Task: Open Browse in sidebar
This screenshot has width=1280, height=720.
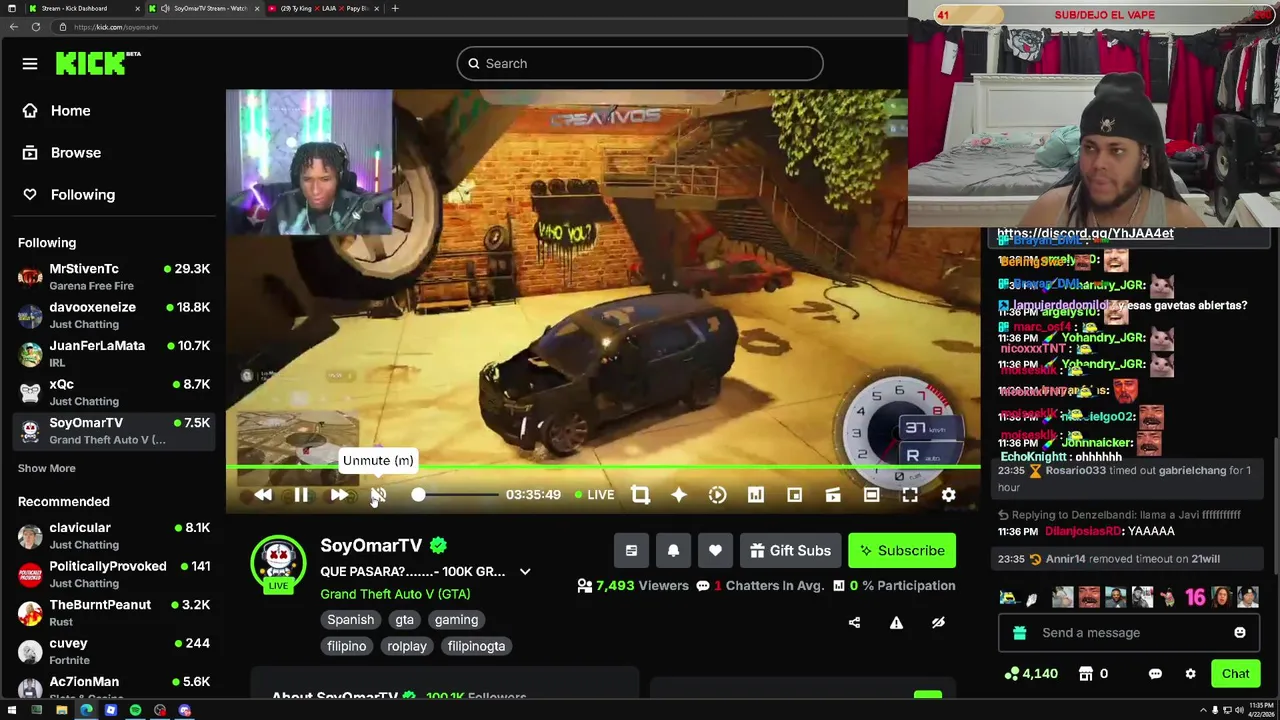Action: click(75, 153)
